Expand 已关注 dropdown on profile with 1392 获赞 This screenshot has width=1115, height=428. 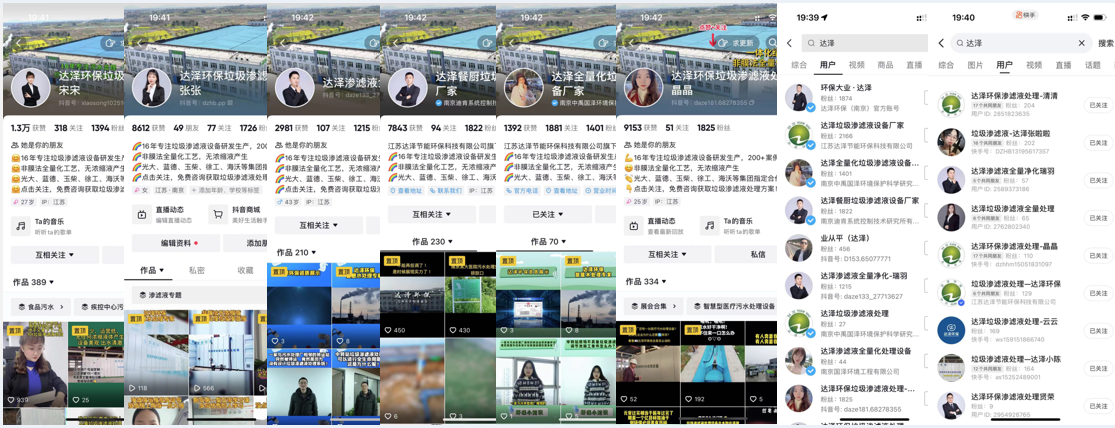click(x=547, y=214)
